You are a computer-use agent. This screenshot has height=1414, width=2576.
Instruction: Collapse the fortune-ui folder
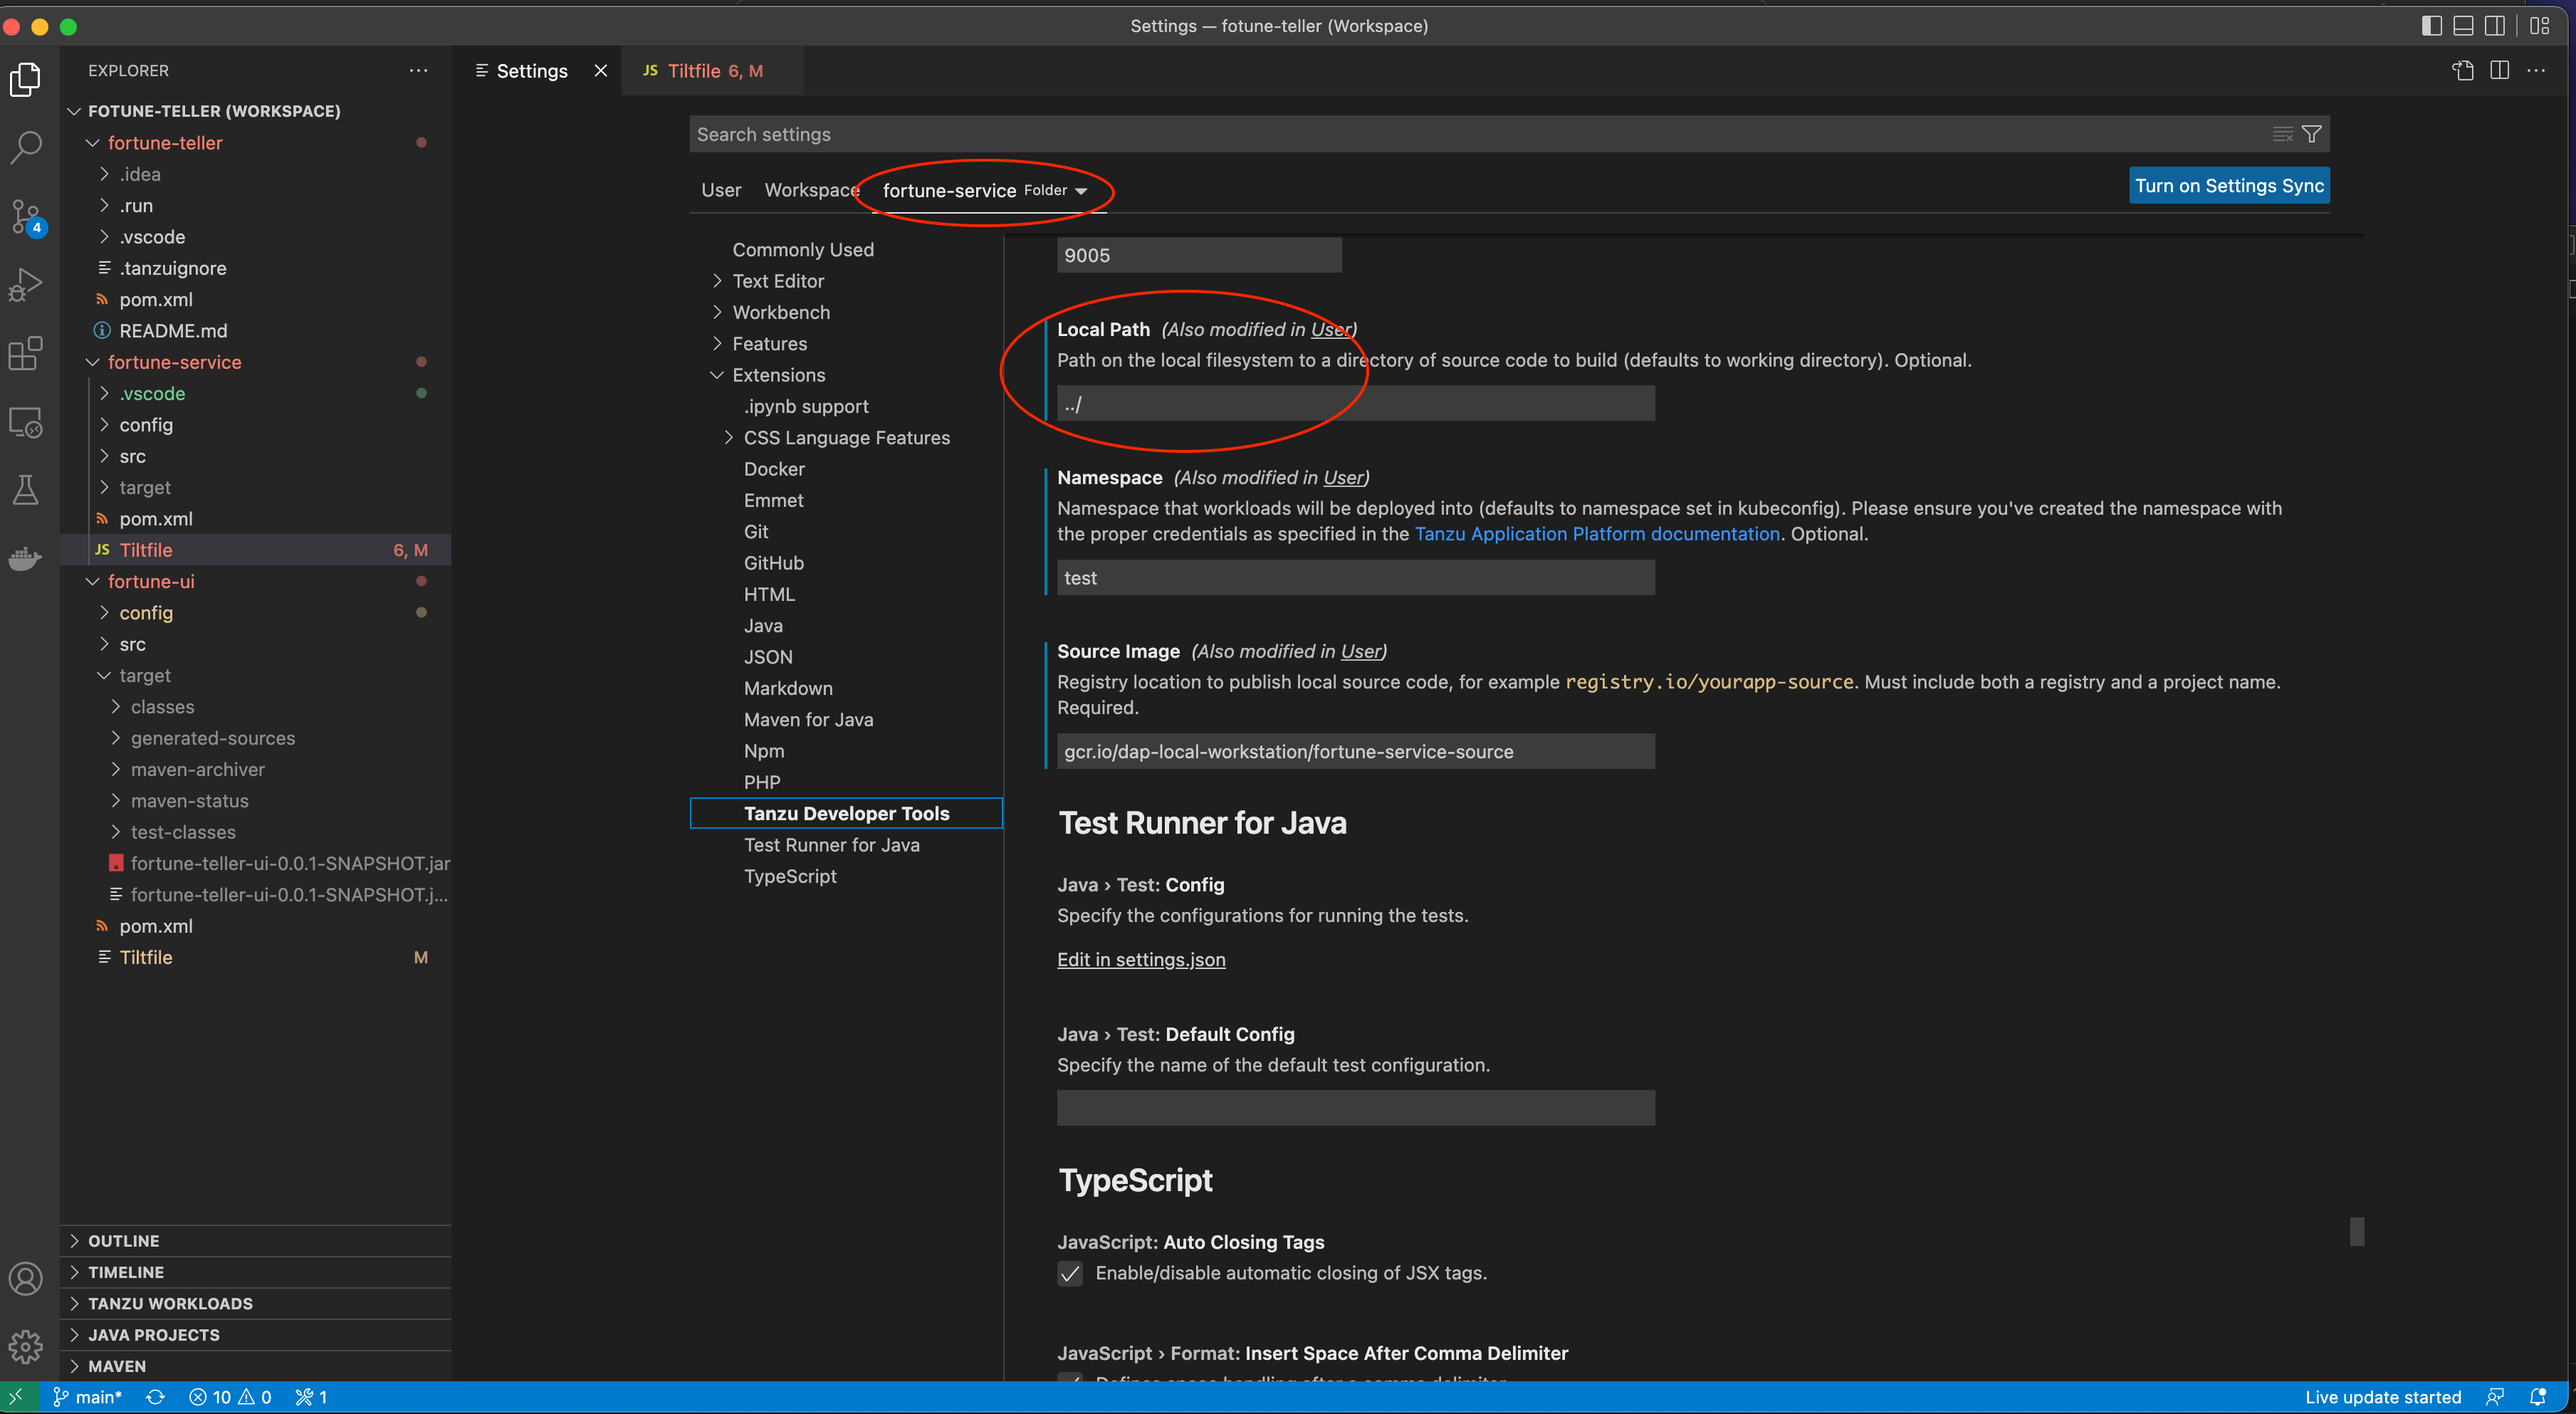[x=93, y=581]
